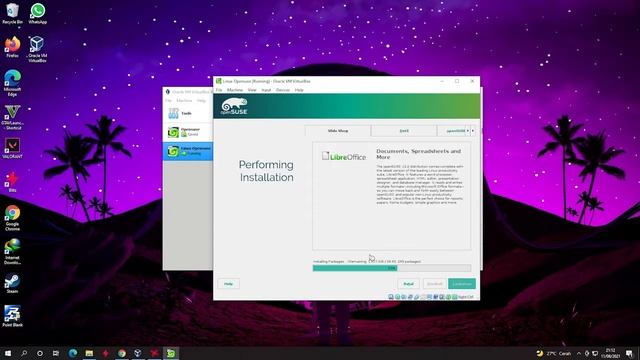
Task: Open Machine menu in VirtualBox Manager window
Action: pyautogui.click(x=184, y=100)
